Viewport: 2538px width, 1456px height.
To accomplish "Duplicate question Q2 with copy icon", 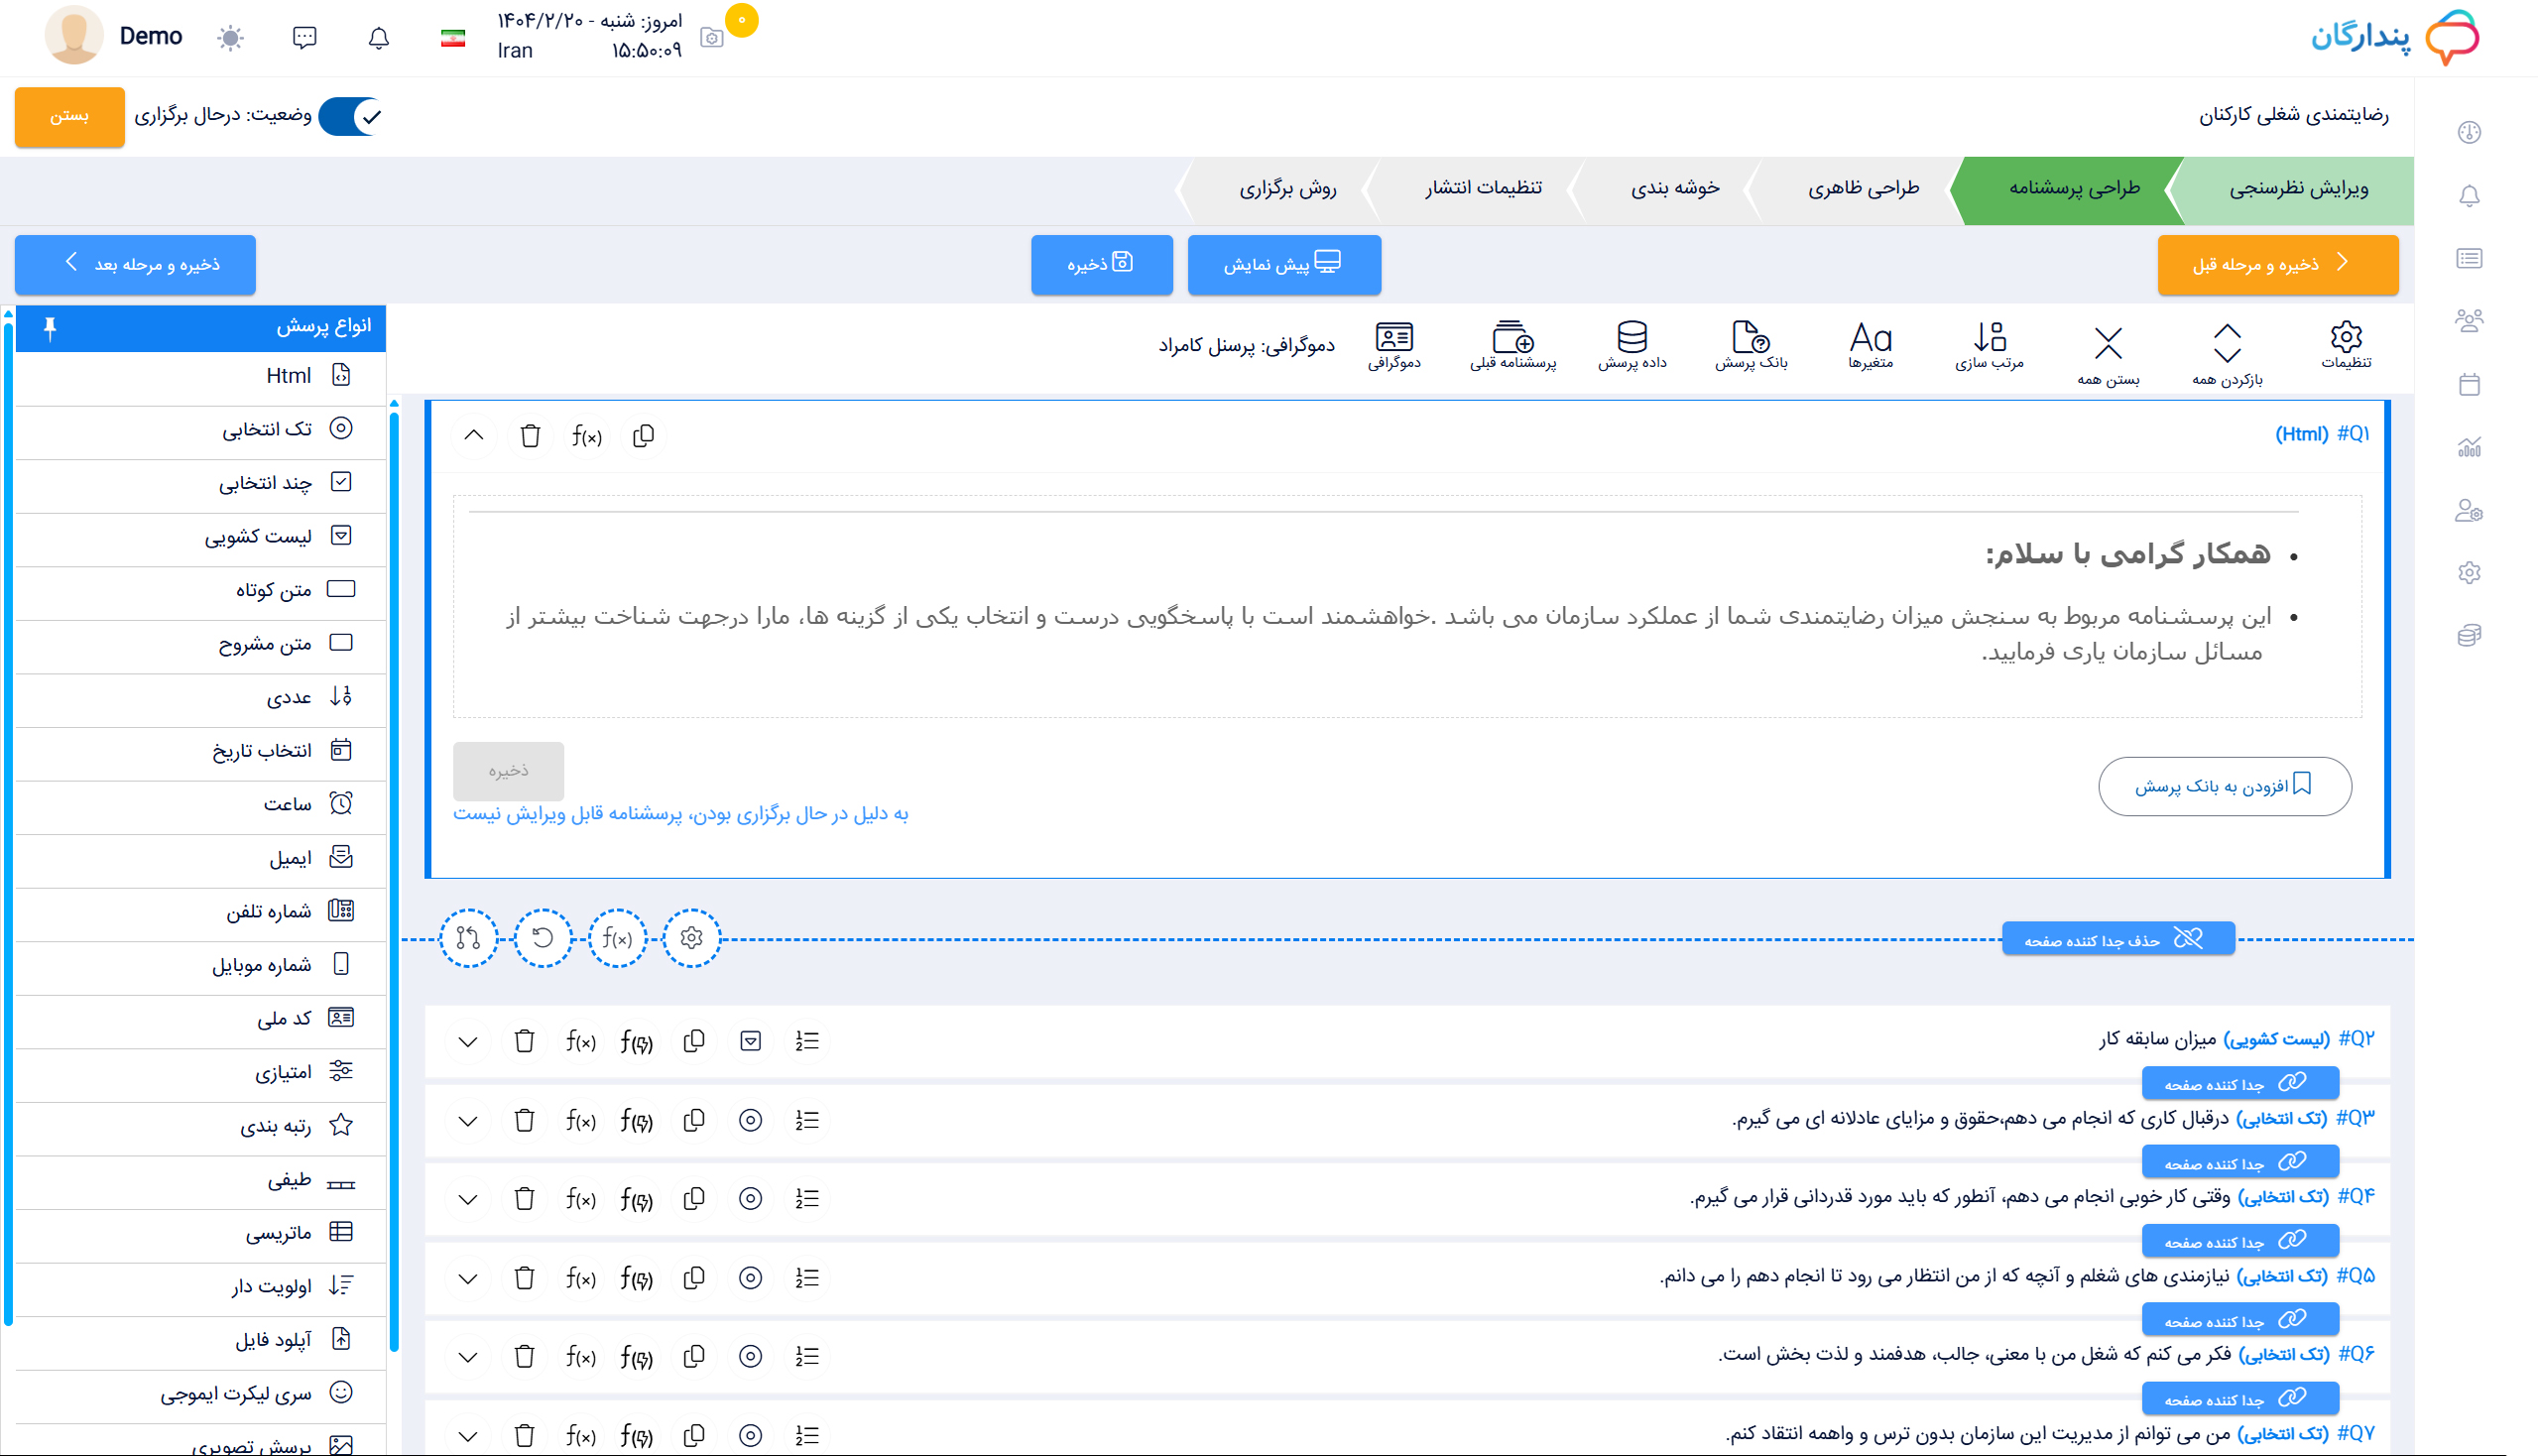I will [694, 1041].
